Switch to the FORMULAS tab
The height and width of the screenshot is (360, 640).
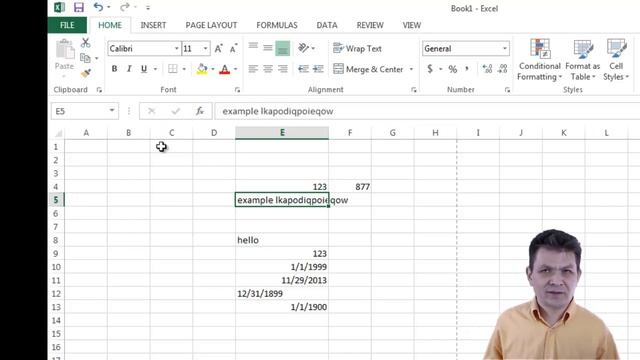pos(277,25)
